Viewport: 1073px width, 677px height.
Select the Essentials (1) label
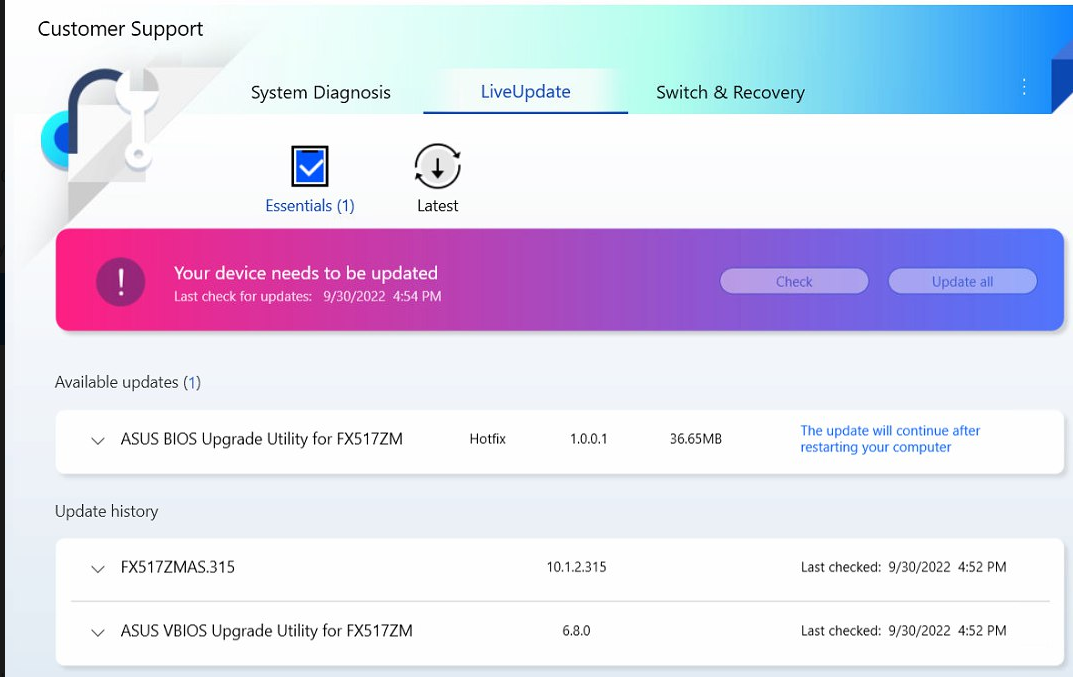click(310, 206)
